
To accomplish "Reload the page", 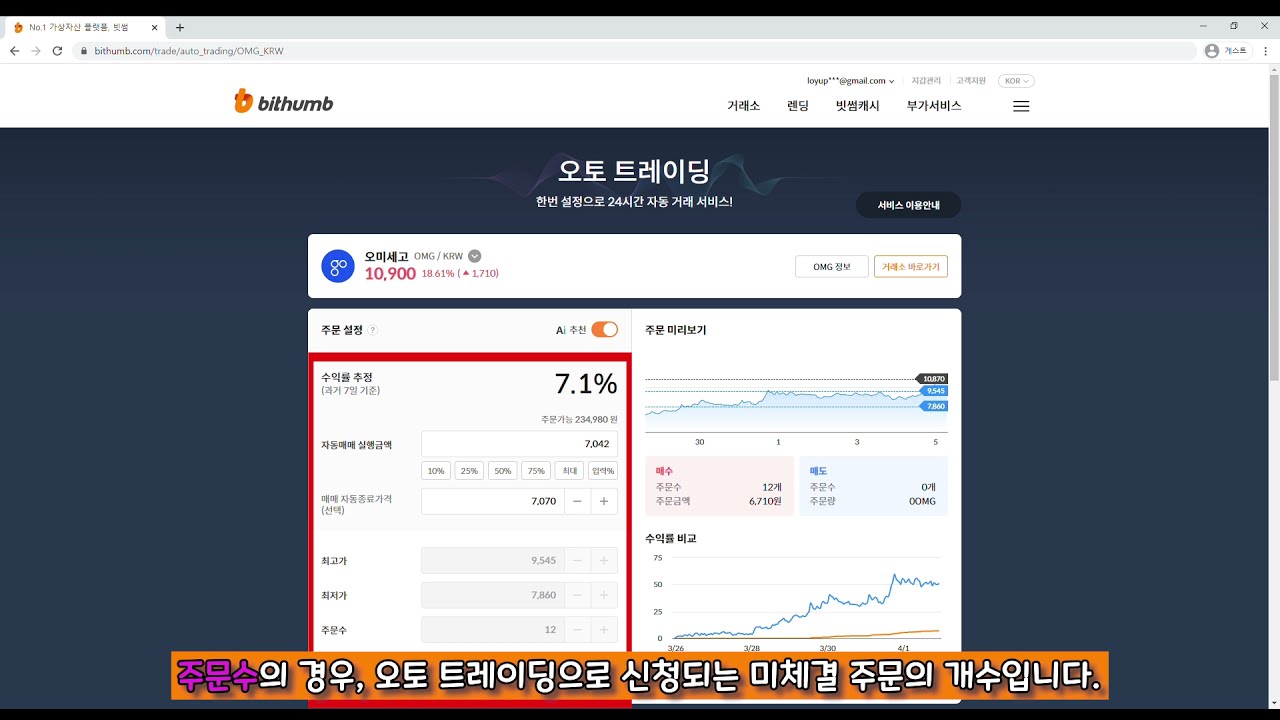I will [57, 51].
